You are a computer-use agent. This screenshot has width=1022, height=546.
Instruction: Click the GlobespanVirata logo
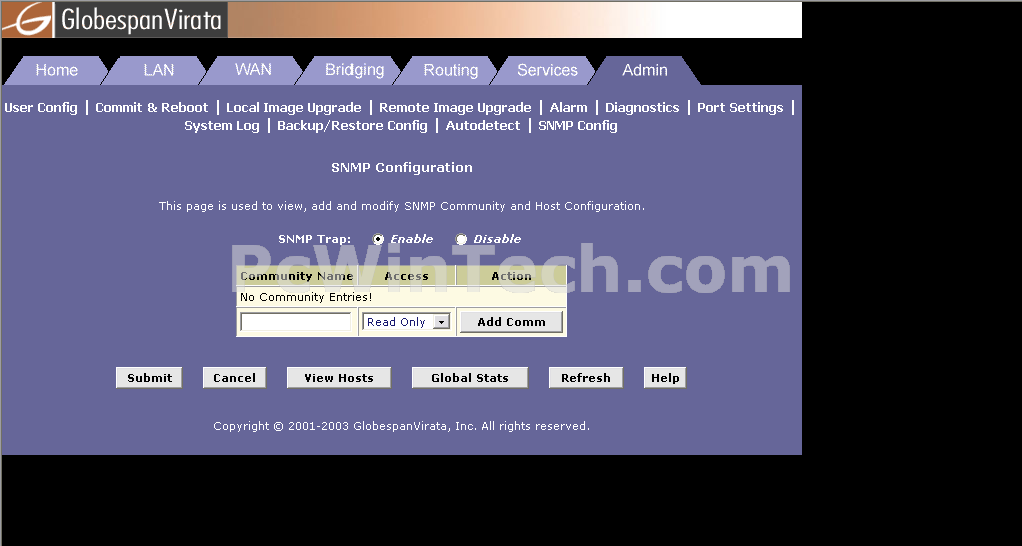(114, 20)
